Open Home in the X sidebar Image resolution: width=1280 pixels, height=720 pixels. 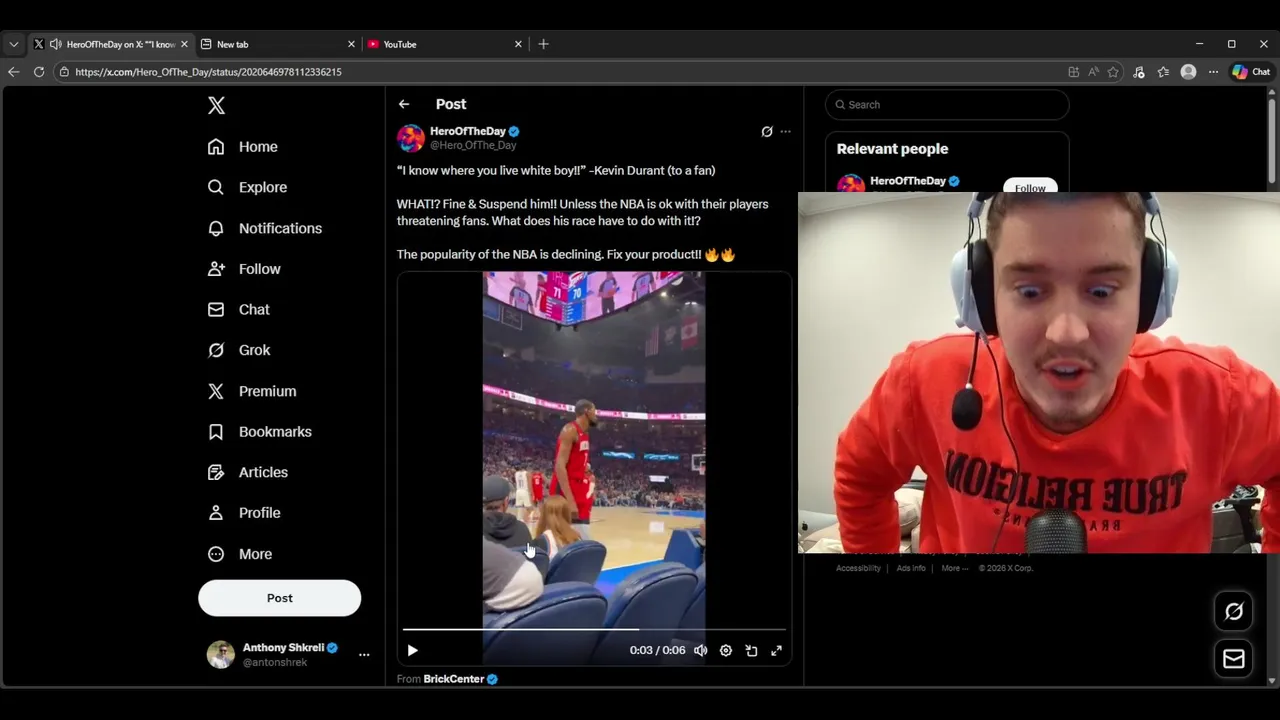[242, 147]
